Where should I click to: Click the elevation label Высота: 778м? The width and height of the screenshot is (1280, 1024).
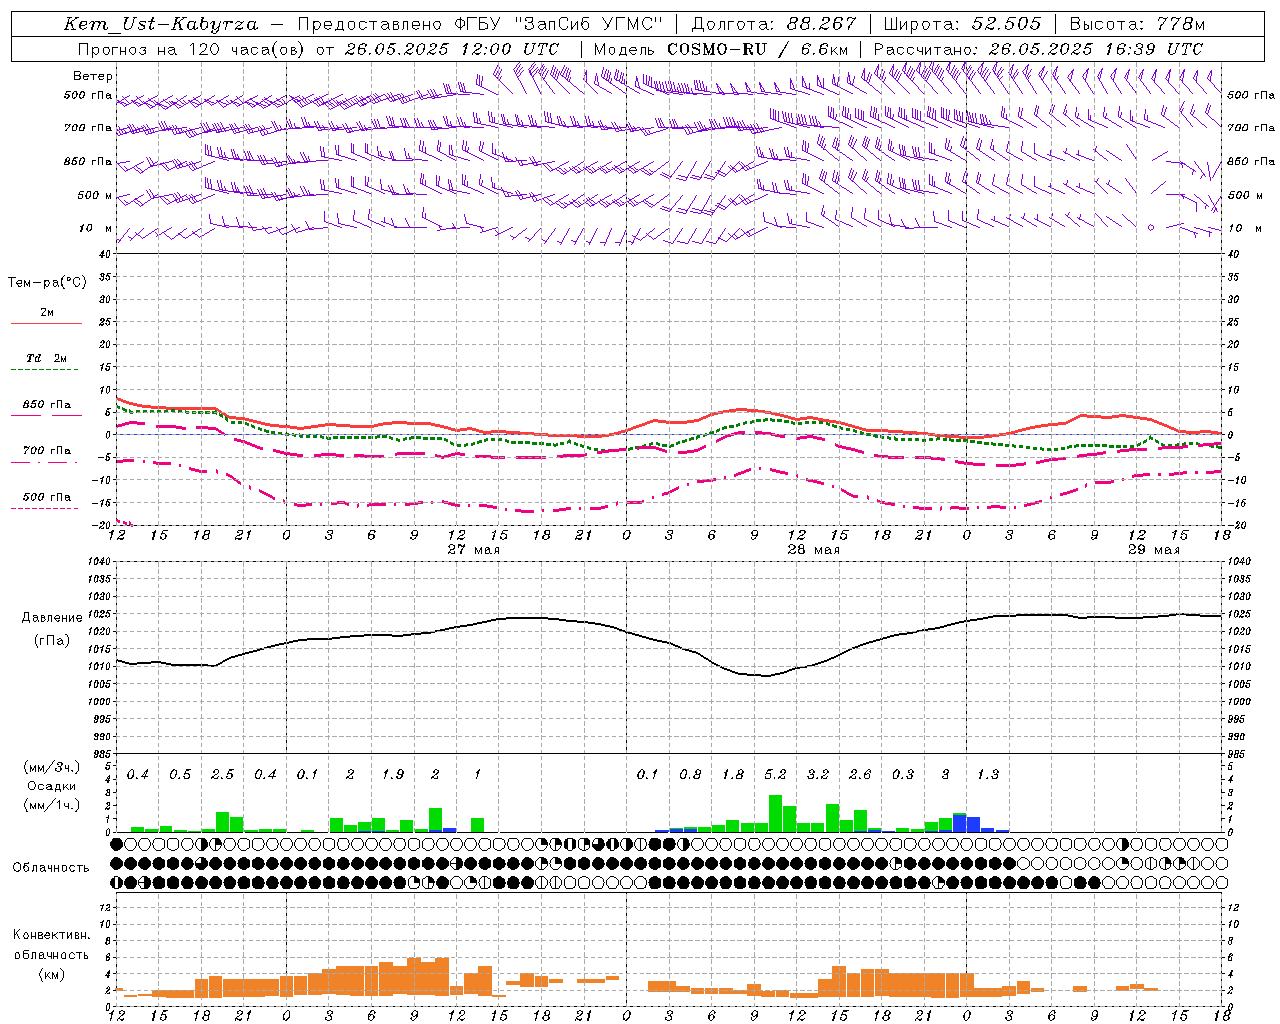click(x=1137, y=24)
